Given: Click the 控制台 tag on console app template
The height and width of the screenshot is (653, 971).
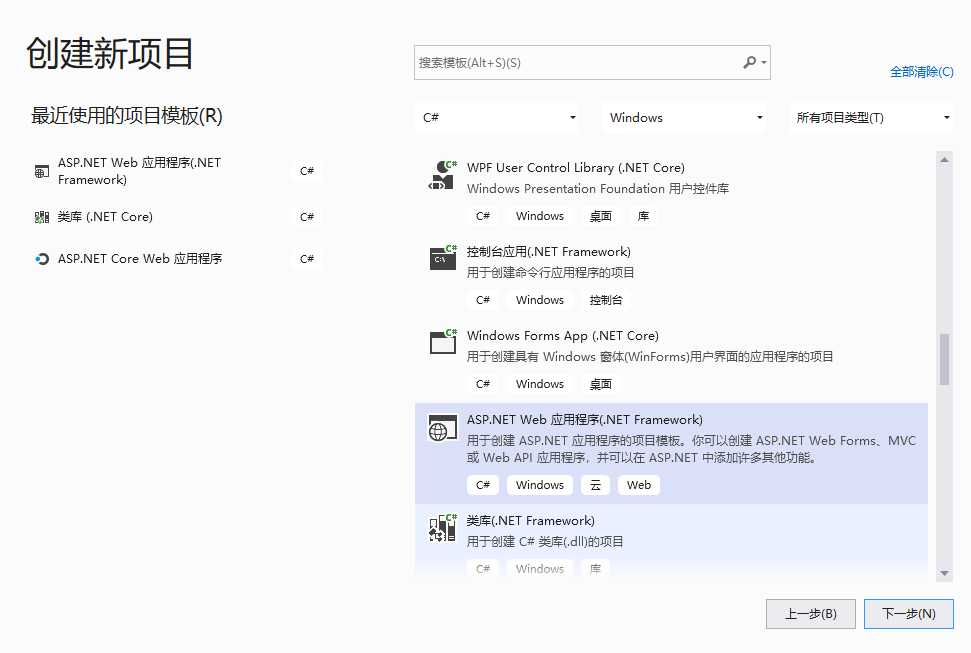Looking at the screenshot, I should (606, 300).
